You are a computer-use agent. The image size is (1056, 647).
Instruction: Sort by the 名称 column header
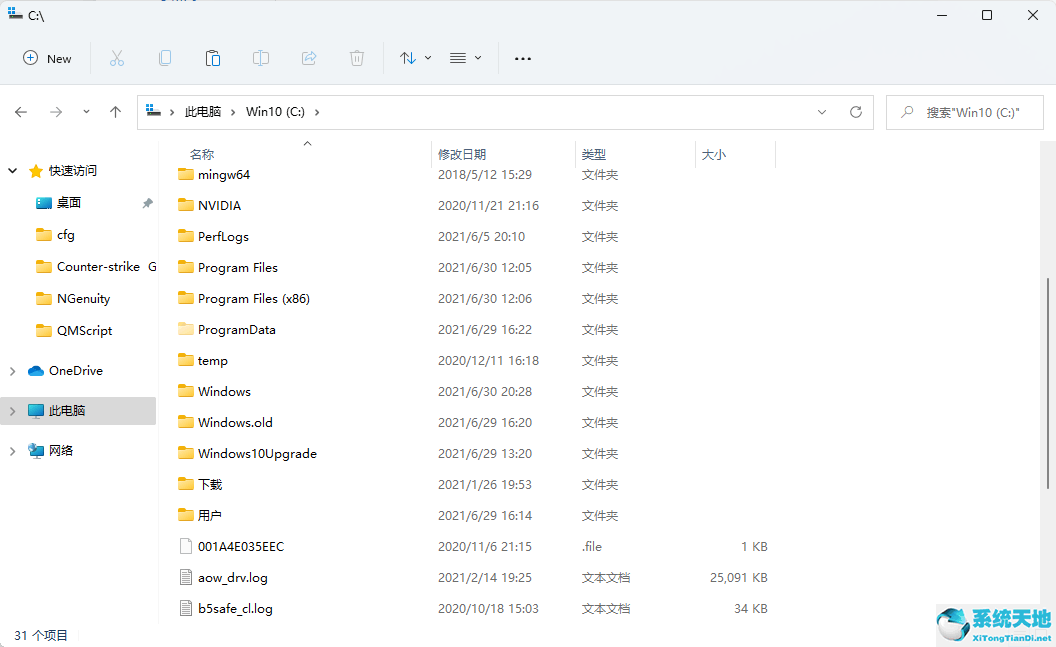pyautogui.click(x=202, y=154)
